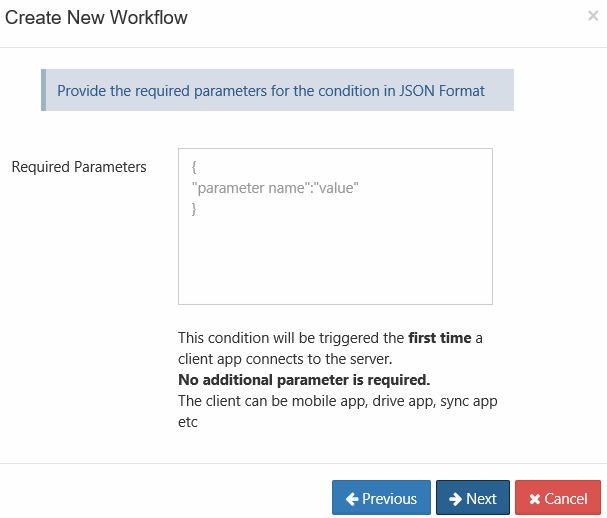
Task: Click the left arrow icon on Previous
Action: point(352,498)
